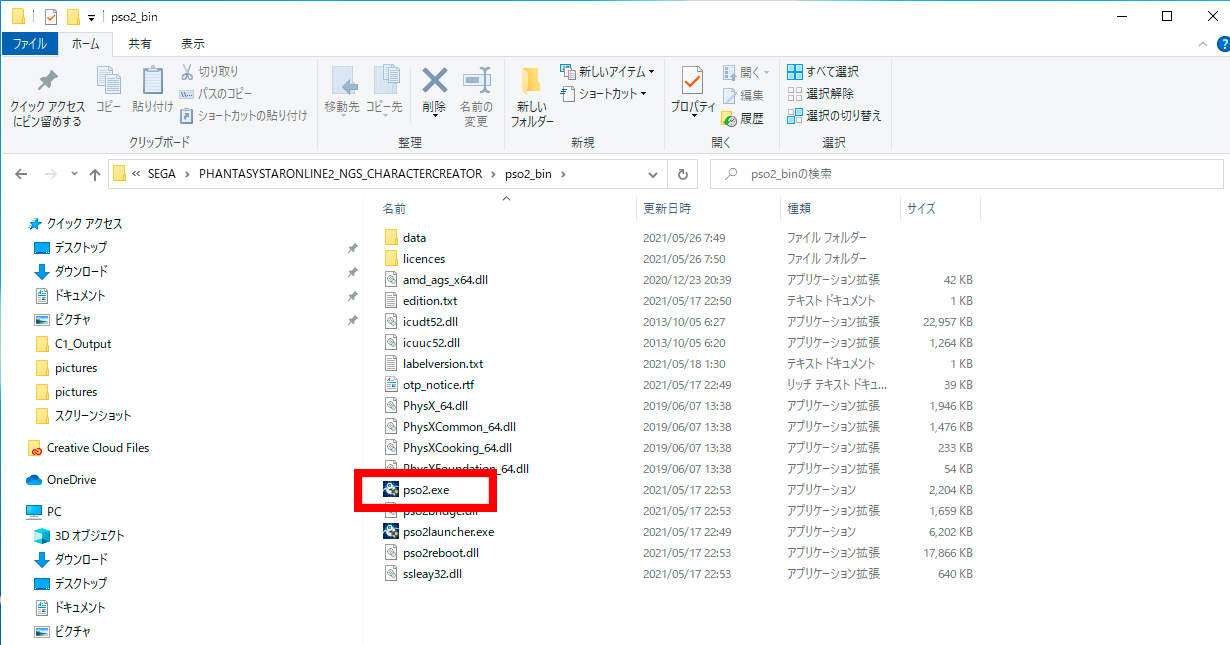Click 選択解除 to clear the selection
The image size is (1230, 645).
[821, 94]
